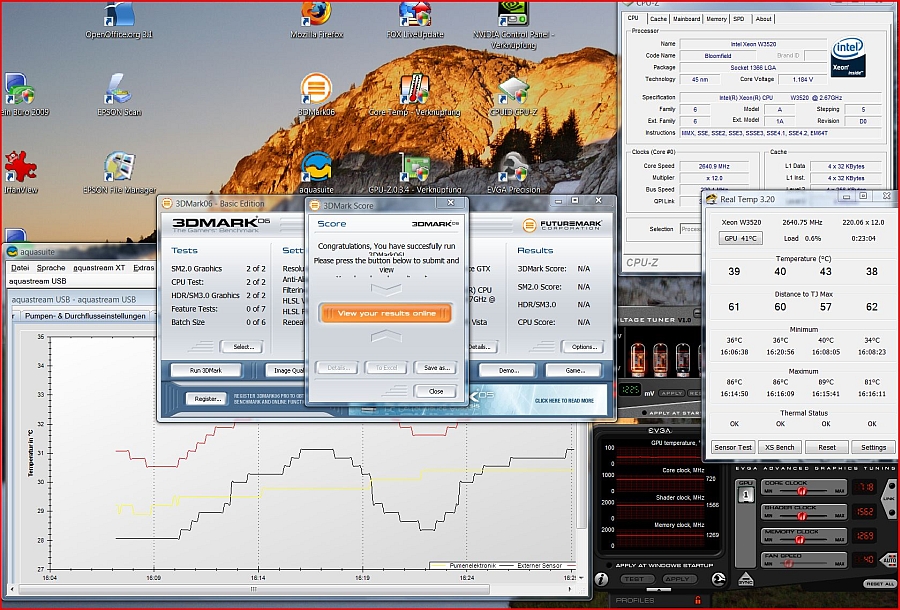900x610 pixels.
Task: Adjust the Memory Clock slider in EVGA
Action: tap(802, 540)
